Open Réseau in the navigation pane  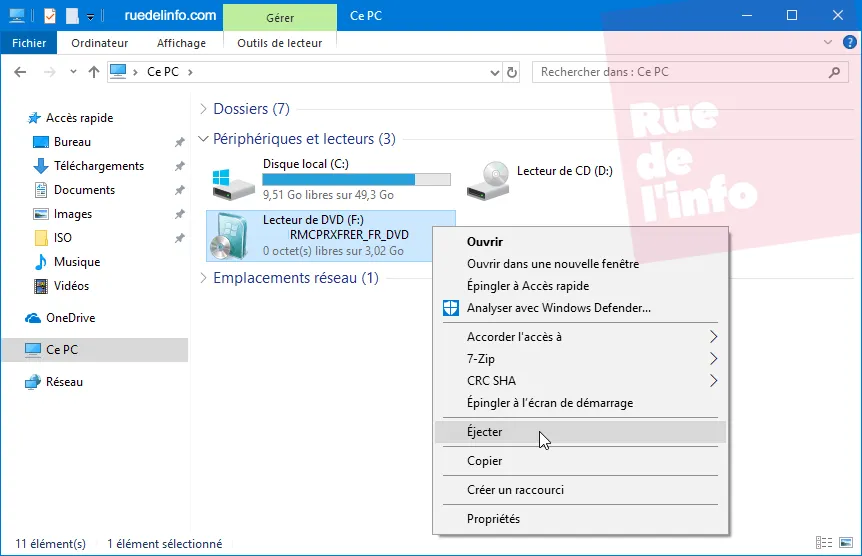[x=64, y=382]
